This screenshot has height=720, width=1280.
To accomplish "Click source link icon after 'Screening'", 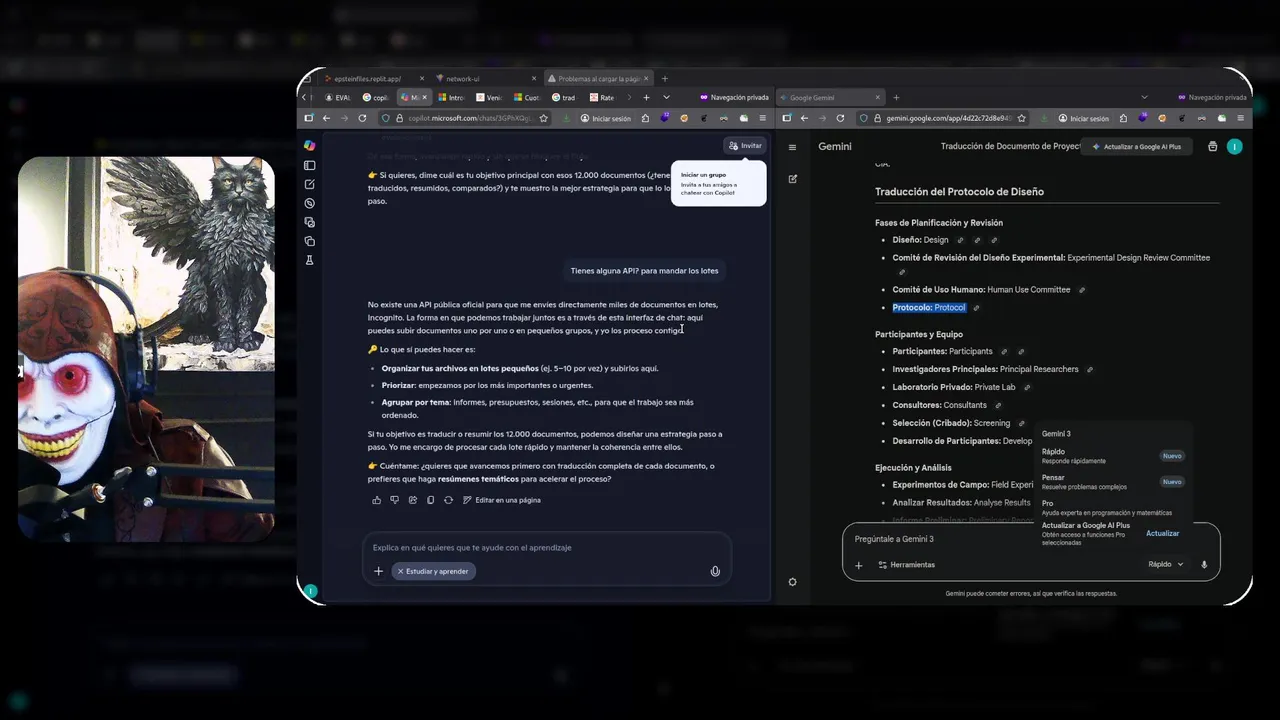I will click(x=1021, y=423).
